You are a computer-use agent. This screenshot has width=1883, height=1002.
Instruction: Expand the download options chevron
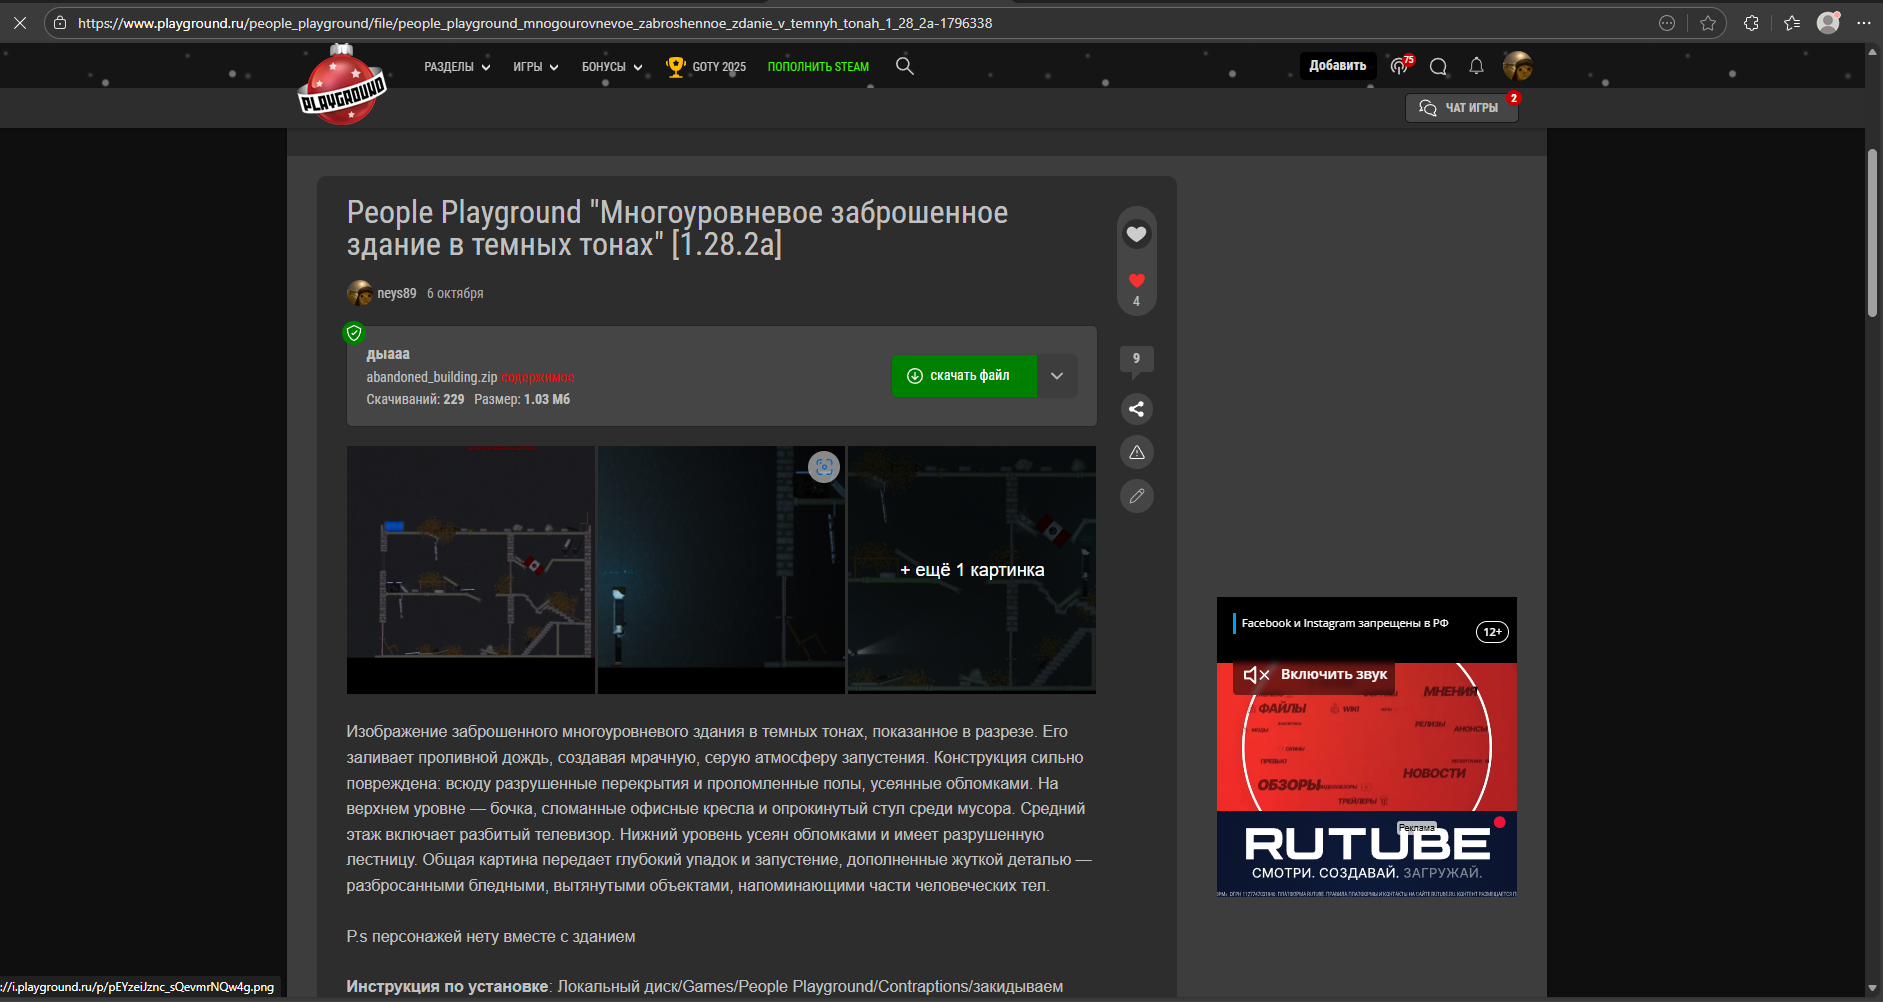(1057, 376)
